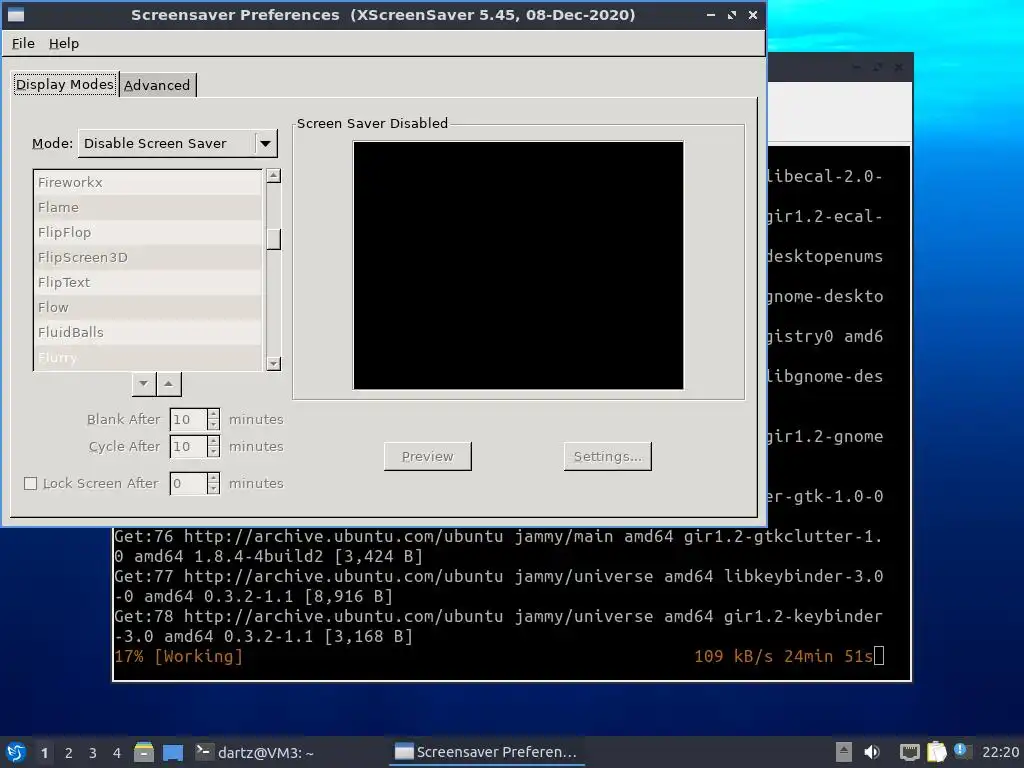Click the Cycle After spinner arrows
Screen dimensions: 1024x768
click(x=213, y=447)
